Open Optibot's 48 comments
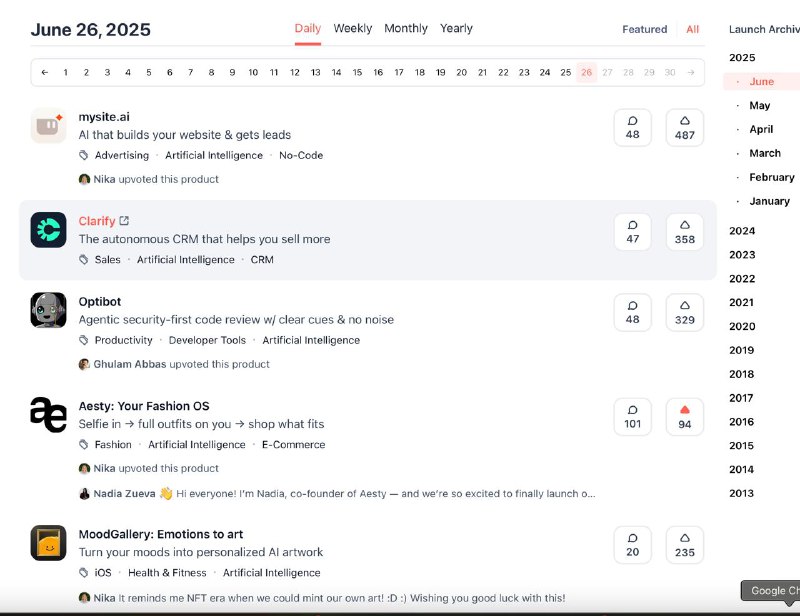This screenshot has width=800, height=616. coord(633,312)
